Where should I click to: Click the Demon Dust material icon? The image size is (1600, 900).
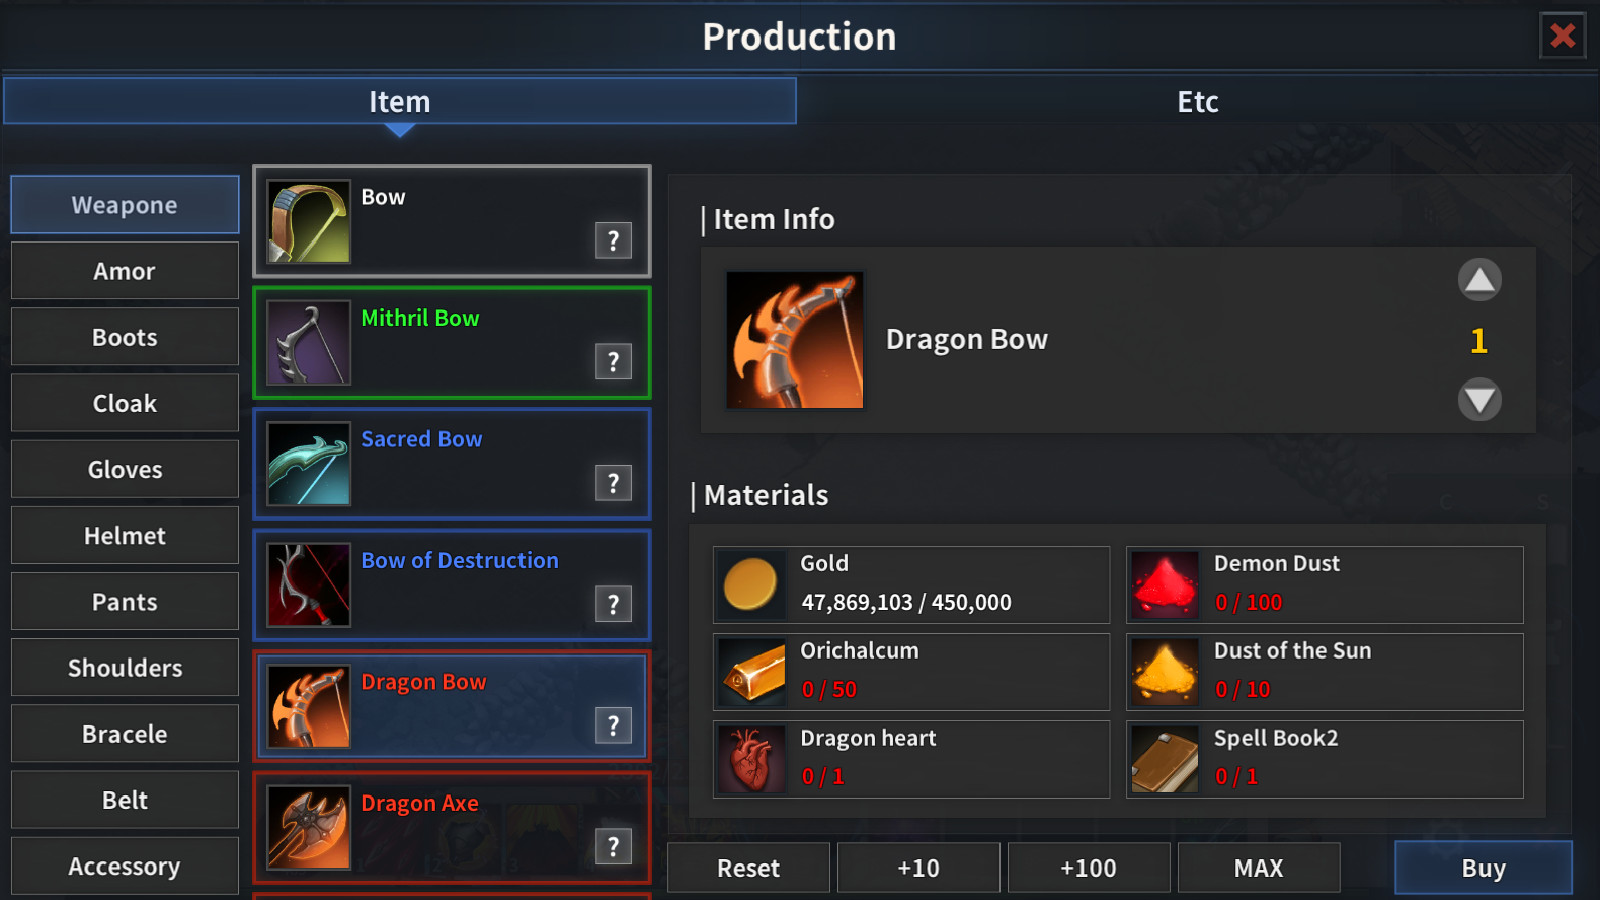pyautogui.click(x=1165, y=585)
